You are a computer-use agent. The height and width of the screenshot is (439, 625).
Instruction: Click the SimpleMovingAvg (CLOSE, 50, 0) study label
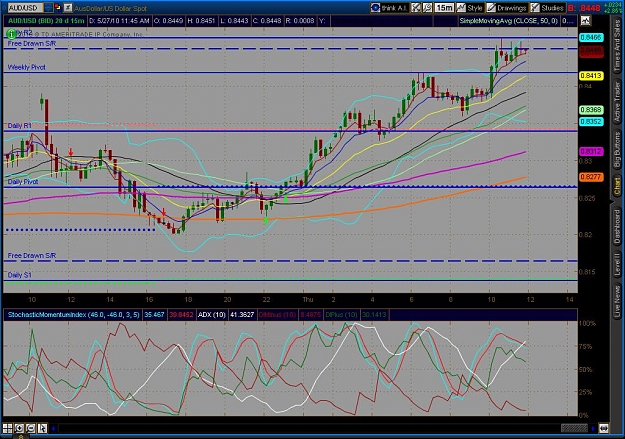coord(509,21)
